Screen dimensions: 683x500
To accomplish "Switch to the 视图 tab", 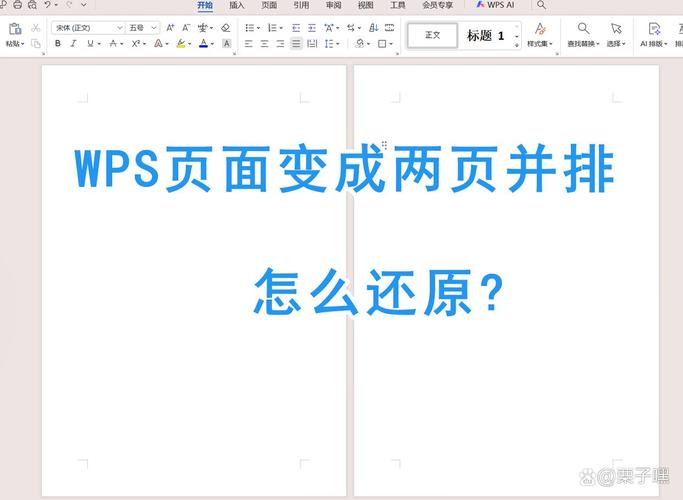I will click(365, 5).
